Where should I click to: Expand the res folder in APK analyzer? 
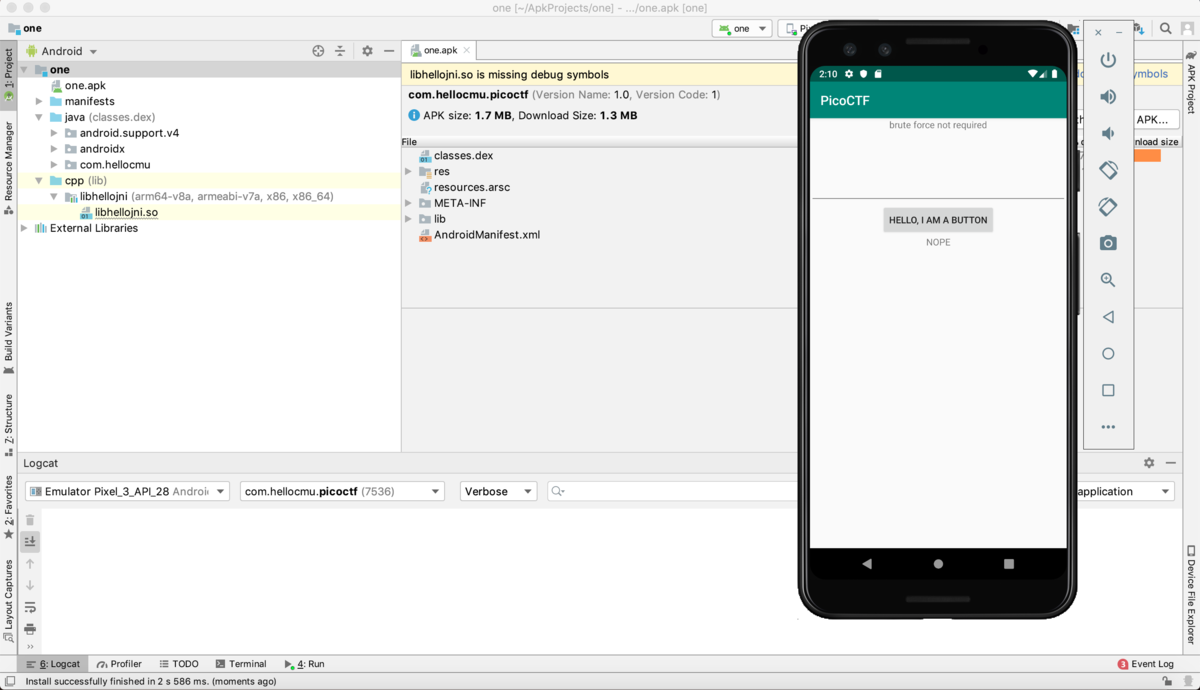(x=408, y=171)
